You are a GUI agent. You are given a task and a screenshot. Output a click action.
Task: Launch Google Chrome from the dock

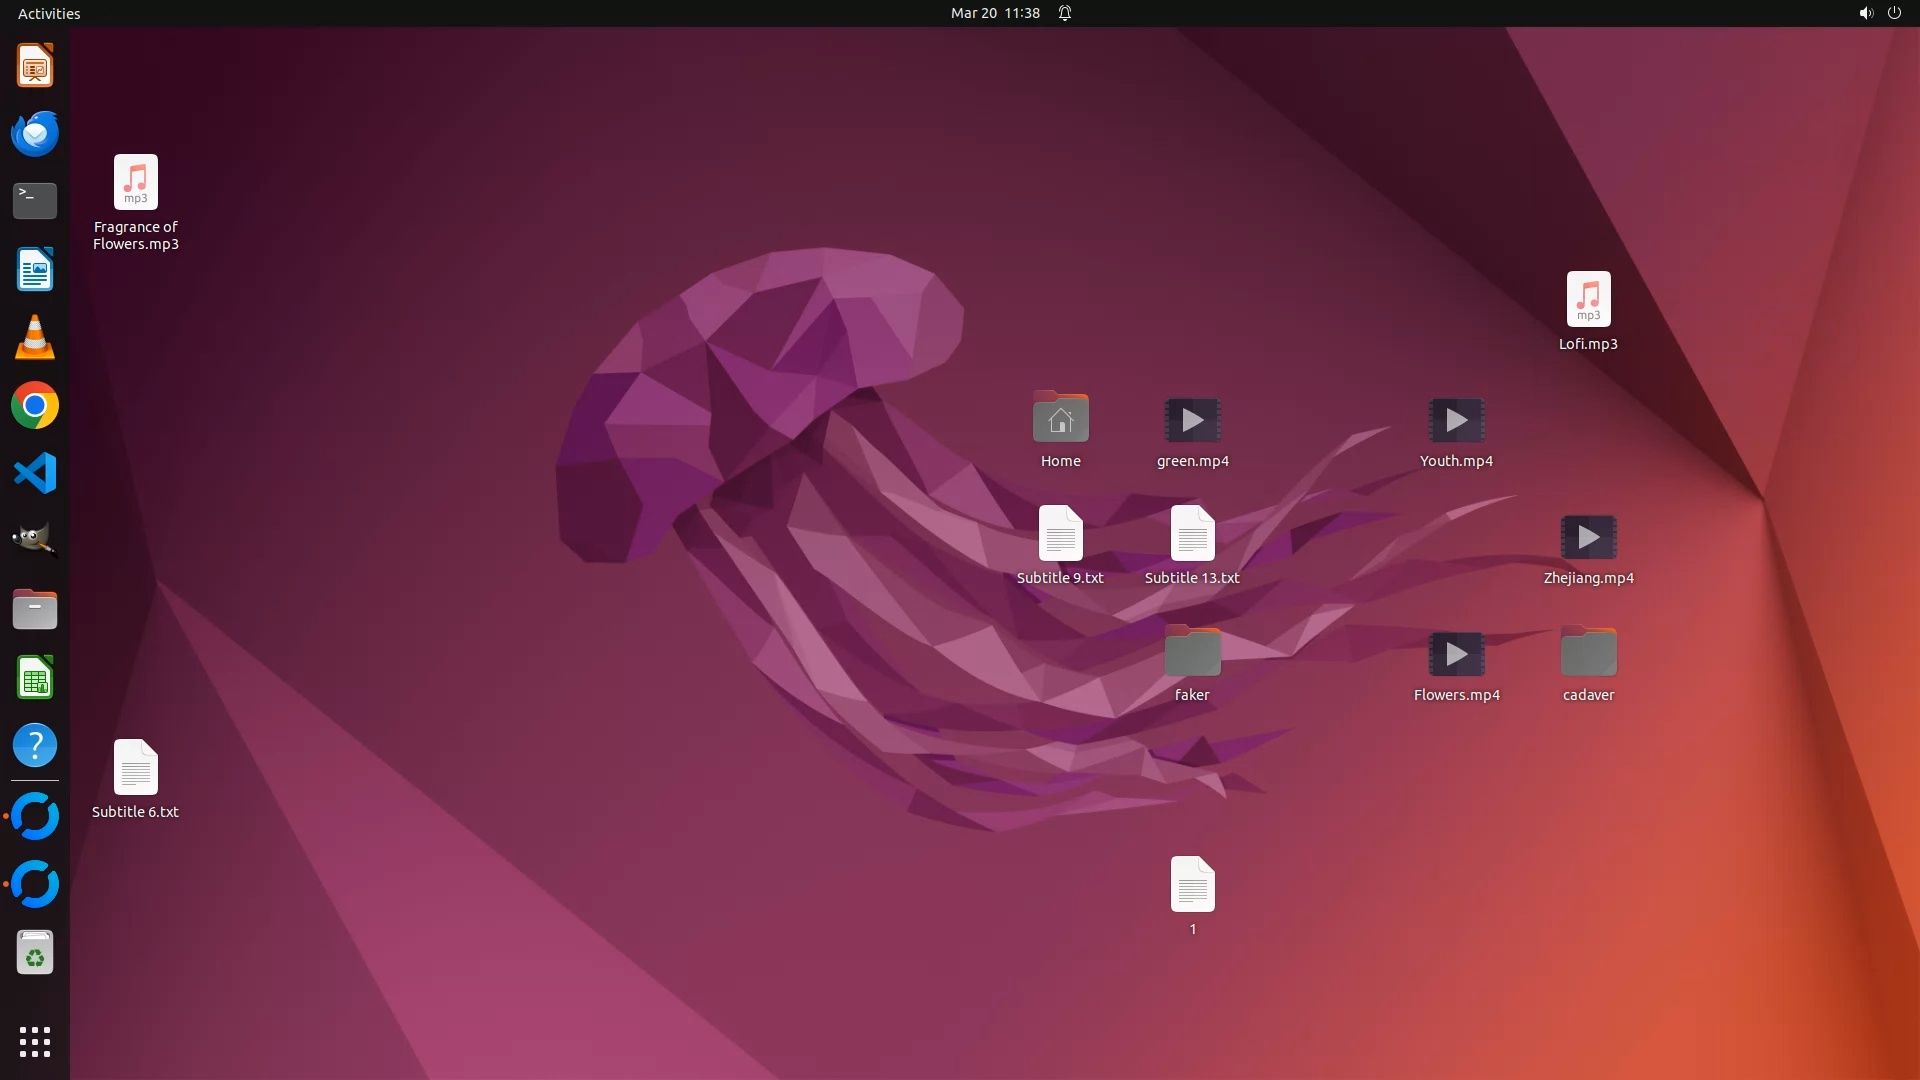coord(35,406)
